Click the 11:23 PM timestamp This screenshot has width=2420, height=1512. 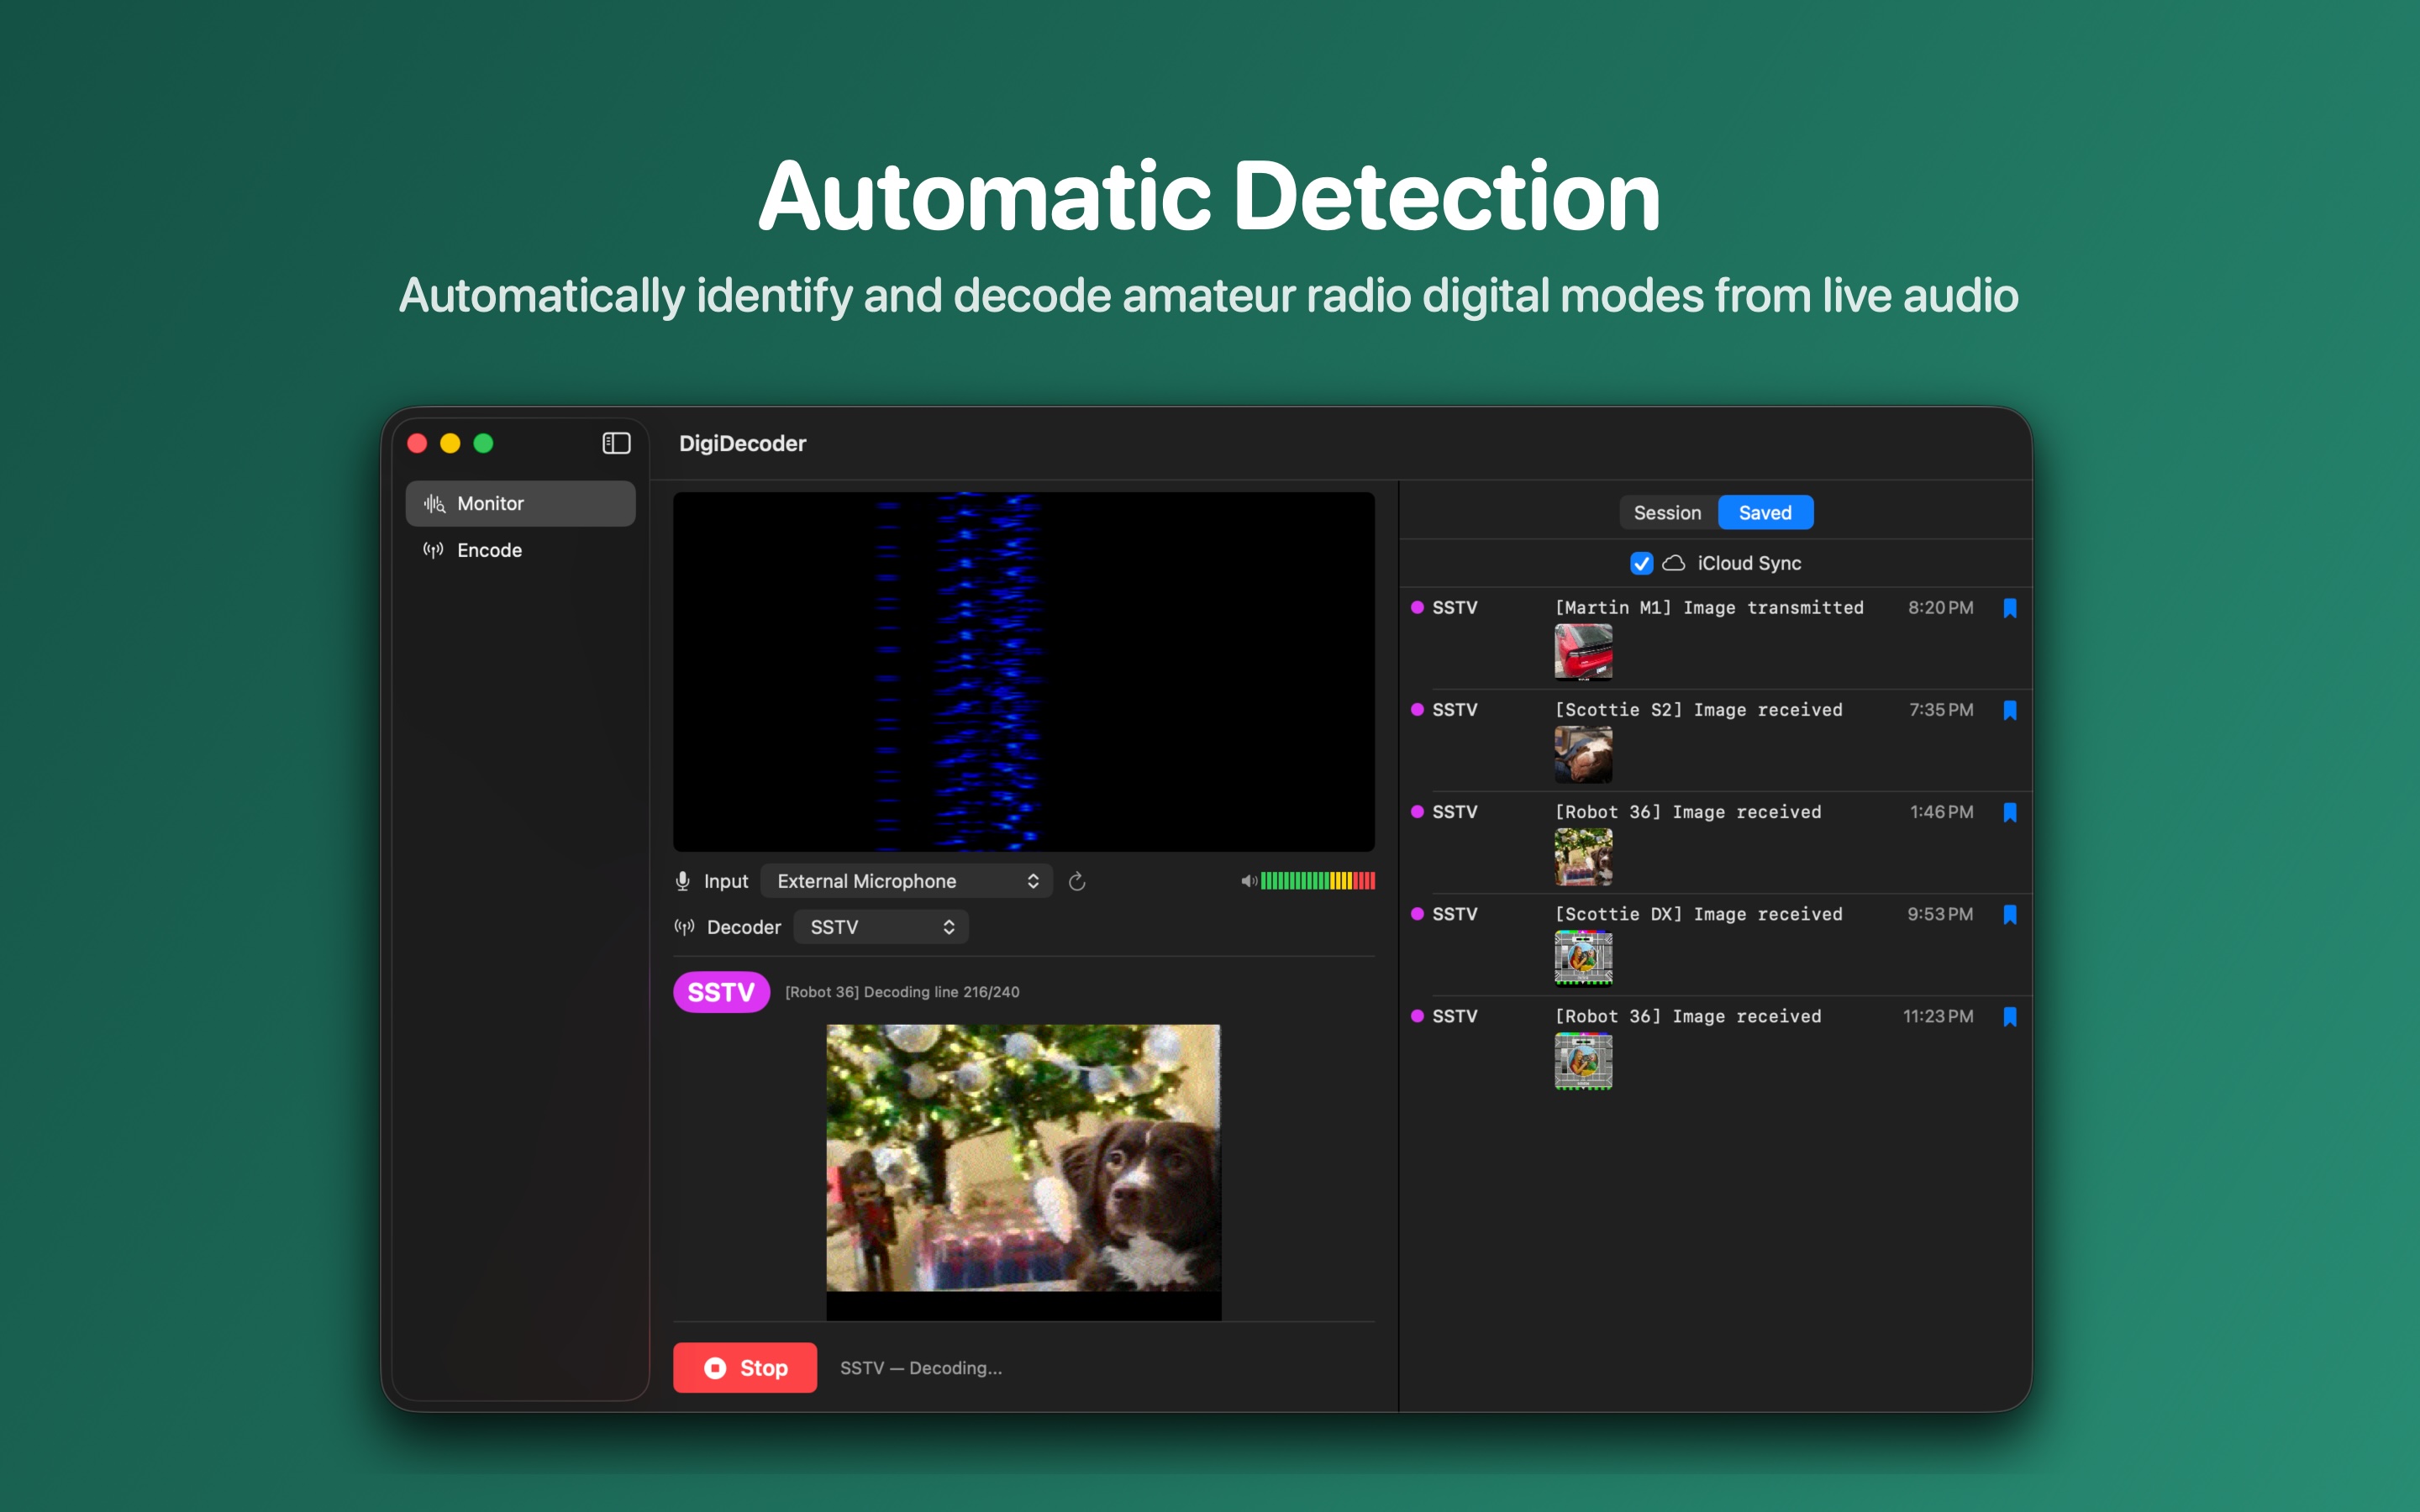coord(1938,1016)
